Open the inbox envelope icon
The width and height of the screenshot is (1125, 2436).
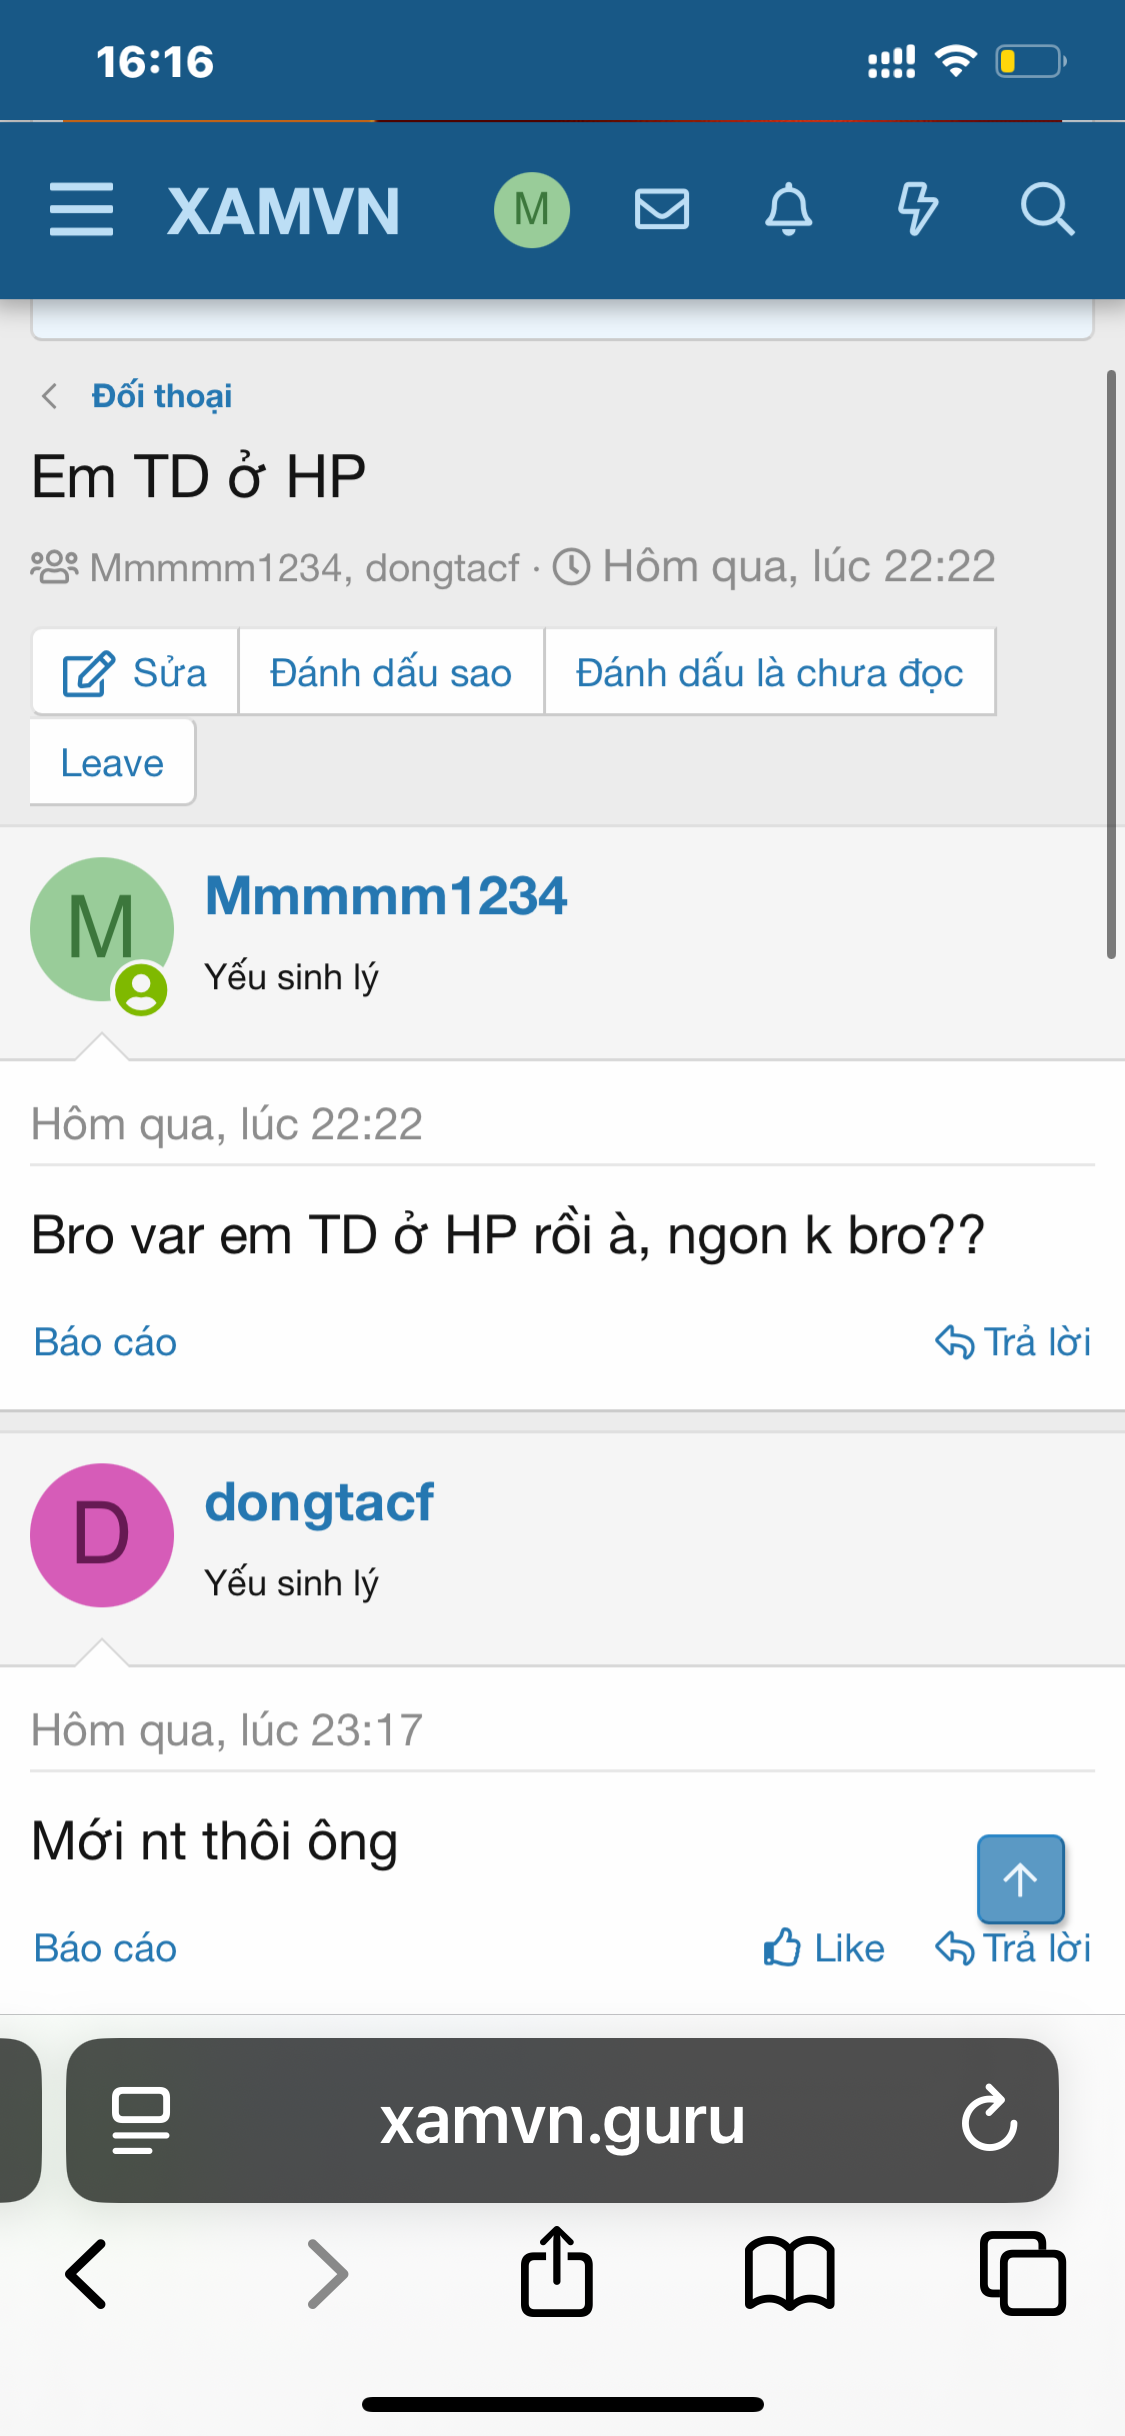click(x=662, y=210)
